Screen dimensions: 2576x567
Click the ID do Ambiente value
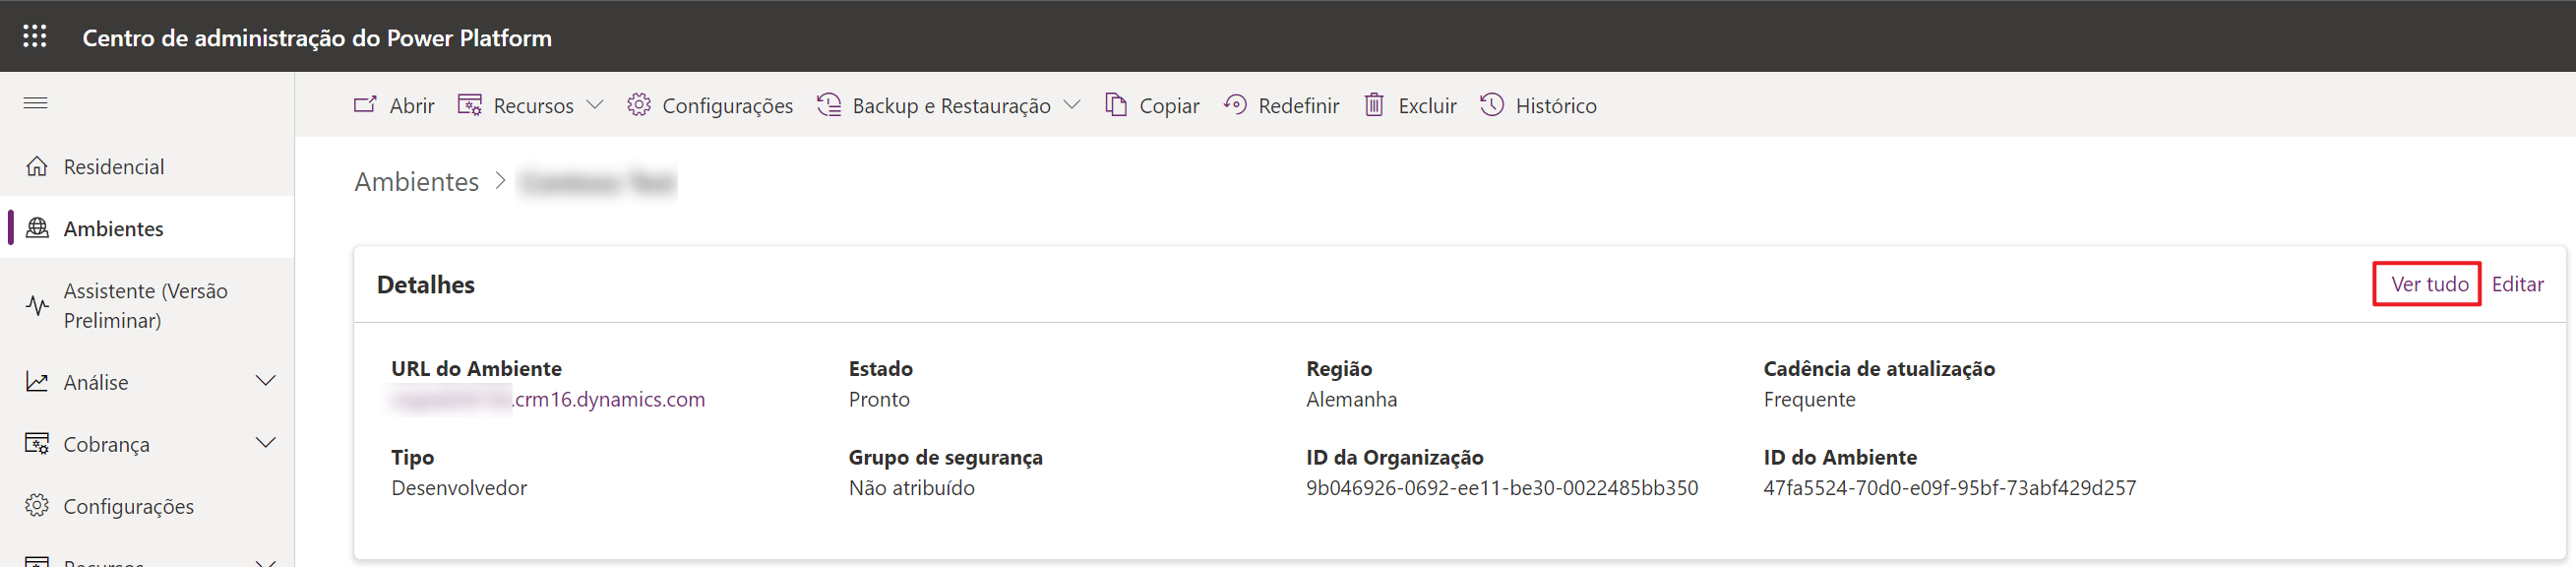1949,488
